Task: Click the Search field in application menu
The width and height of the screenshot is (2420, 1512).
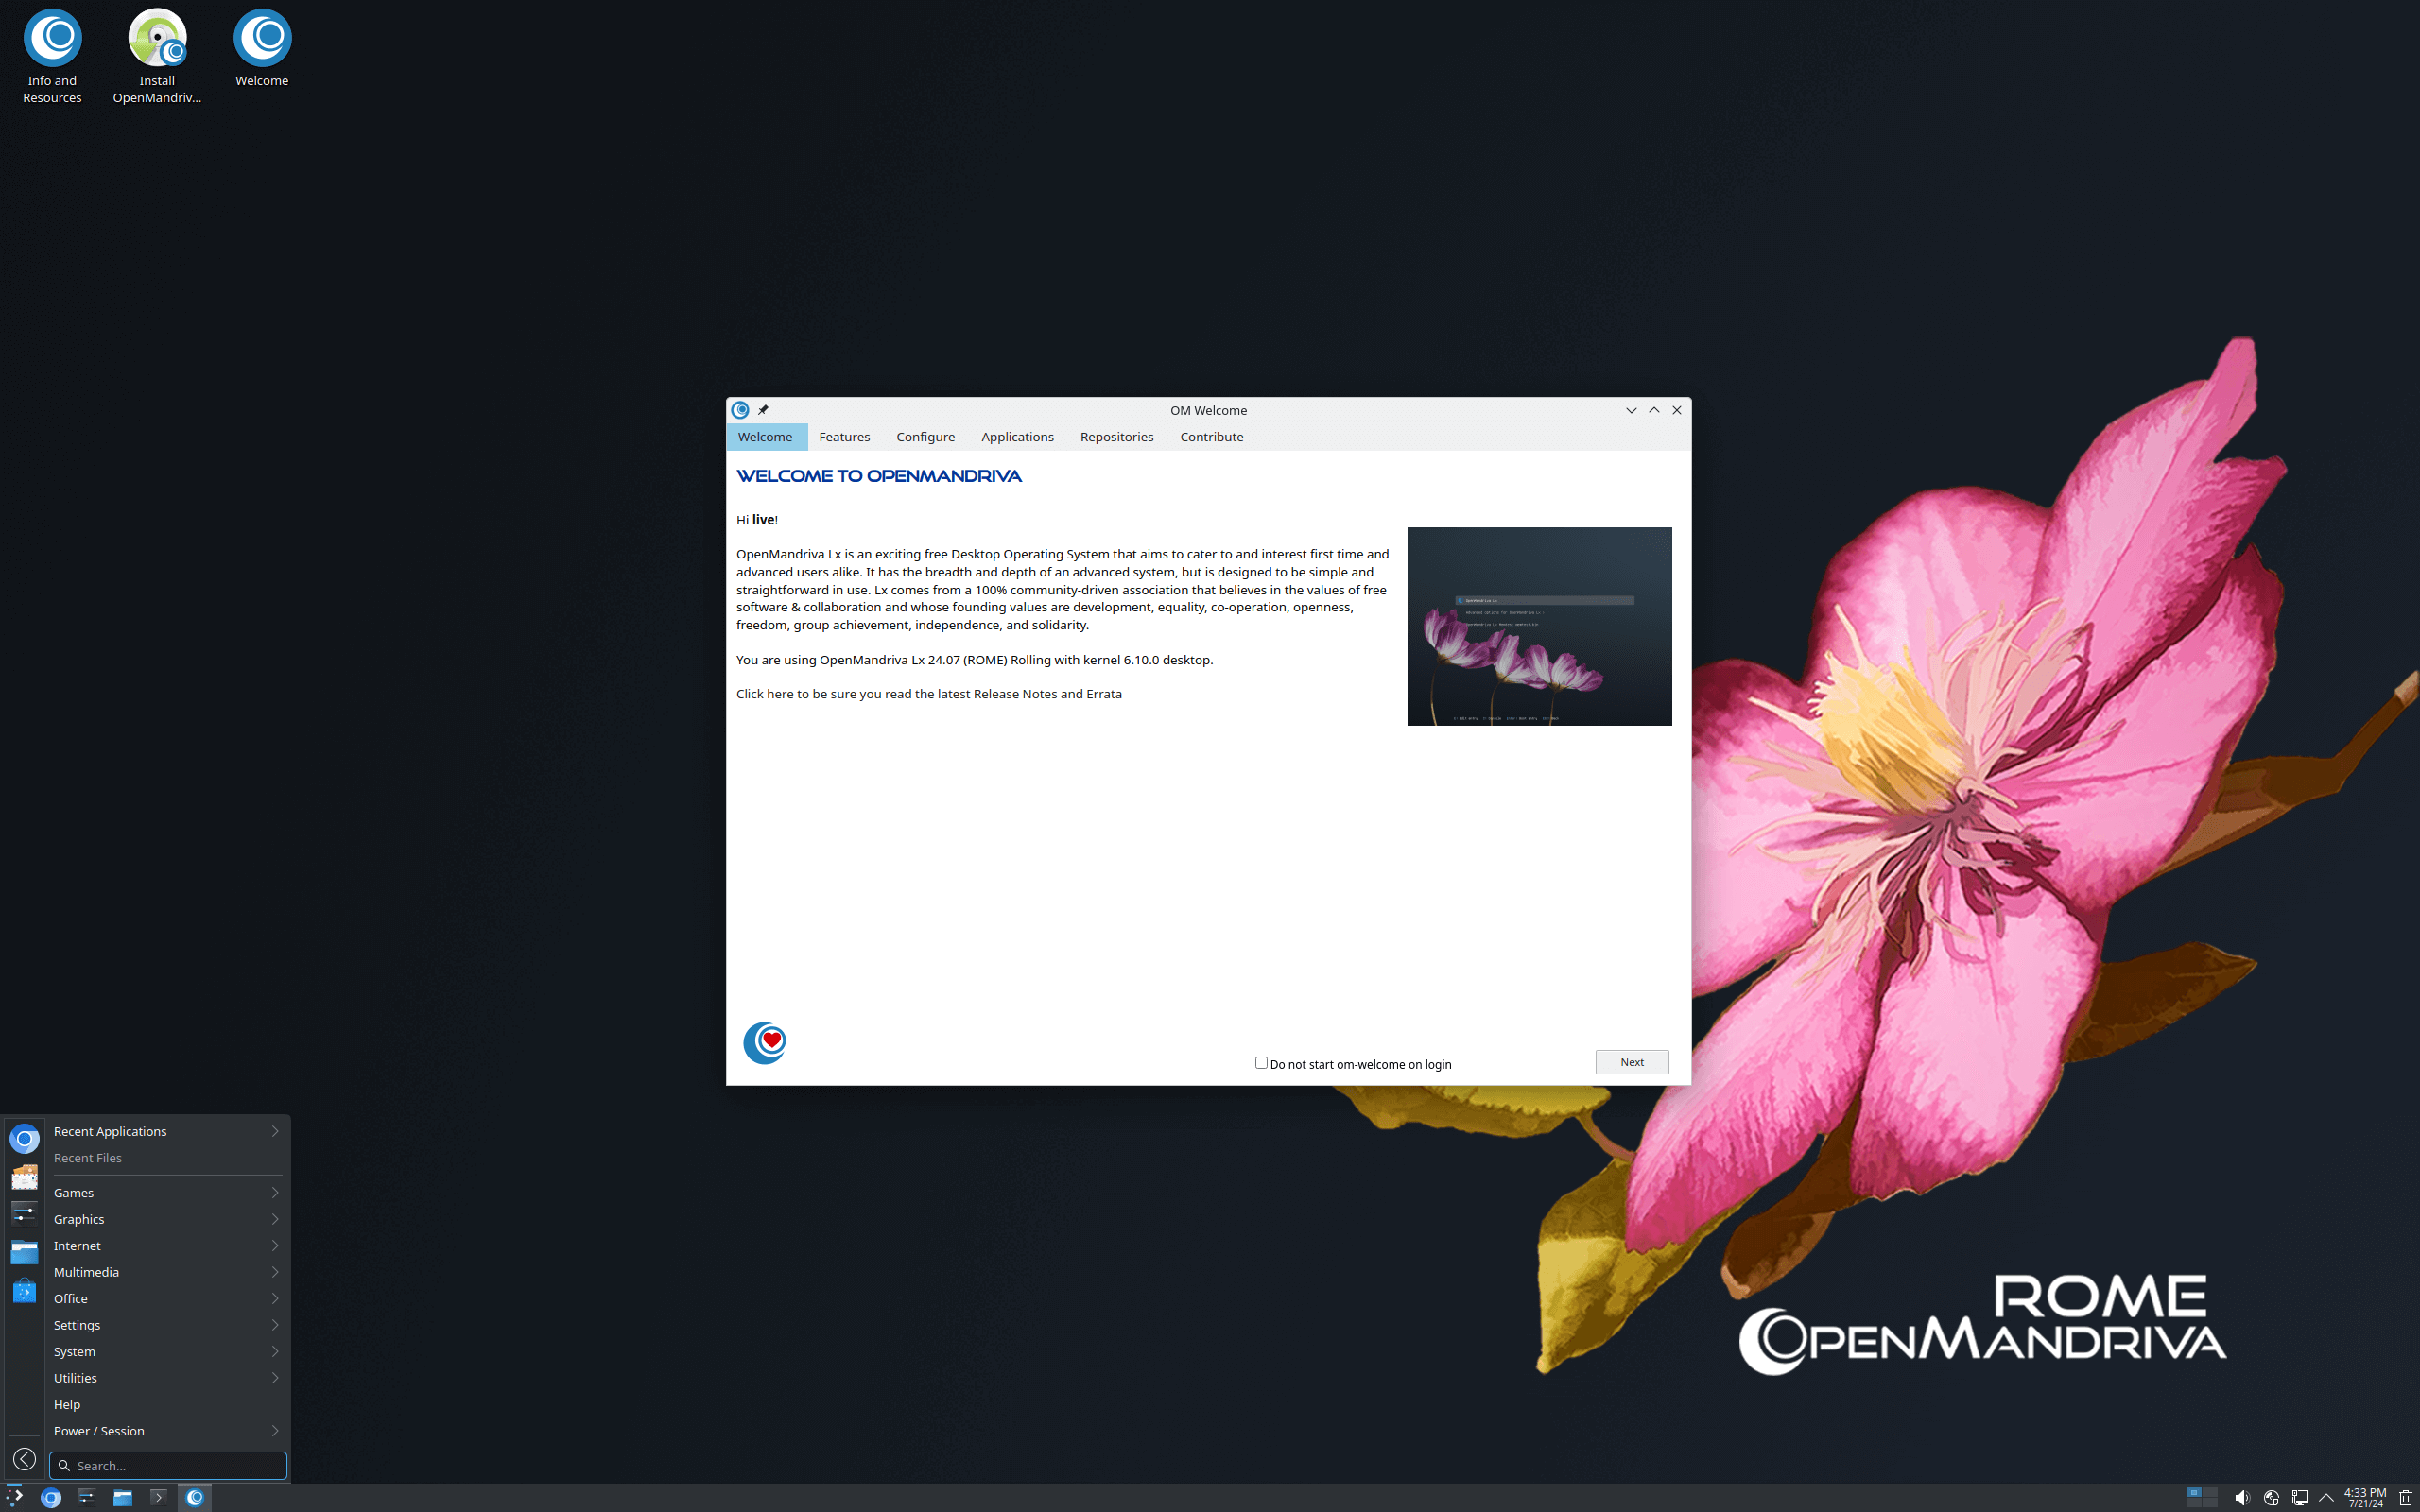Action: pyautogui.click(x=168, y=1466)
